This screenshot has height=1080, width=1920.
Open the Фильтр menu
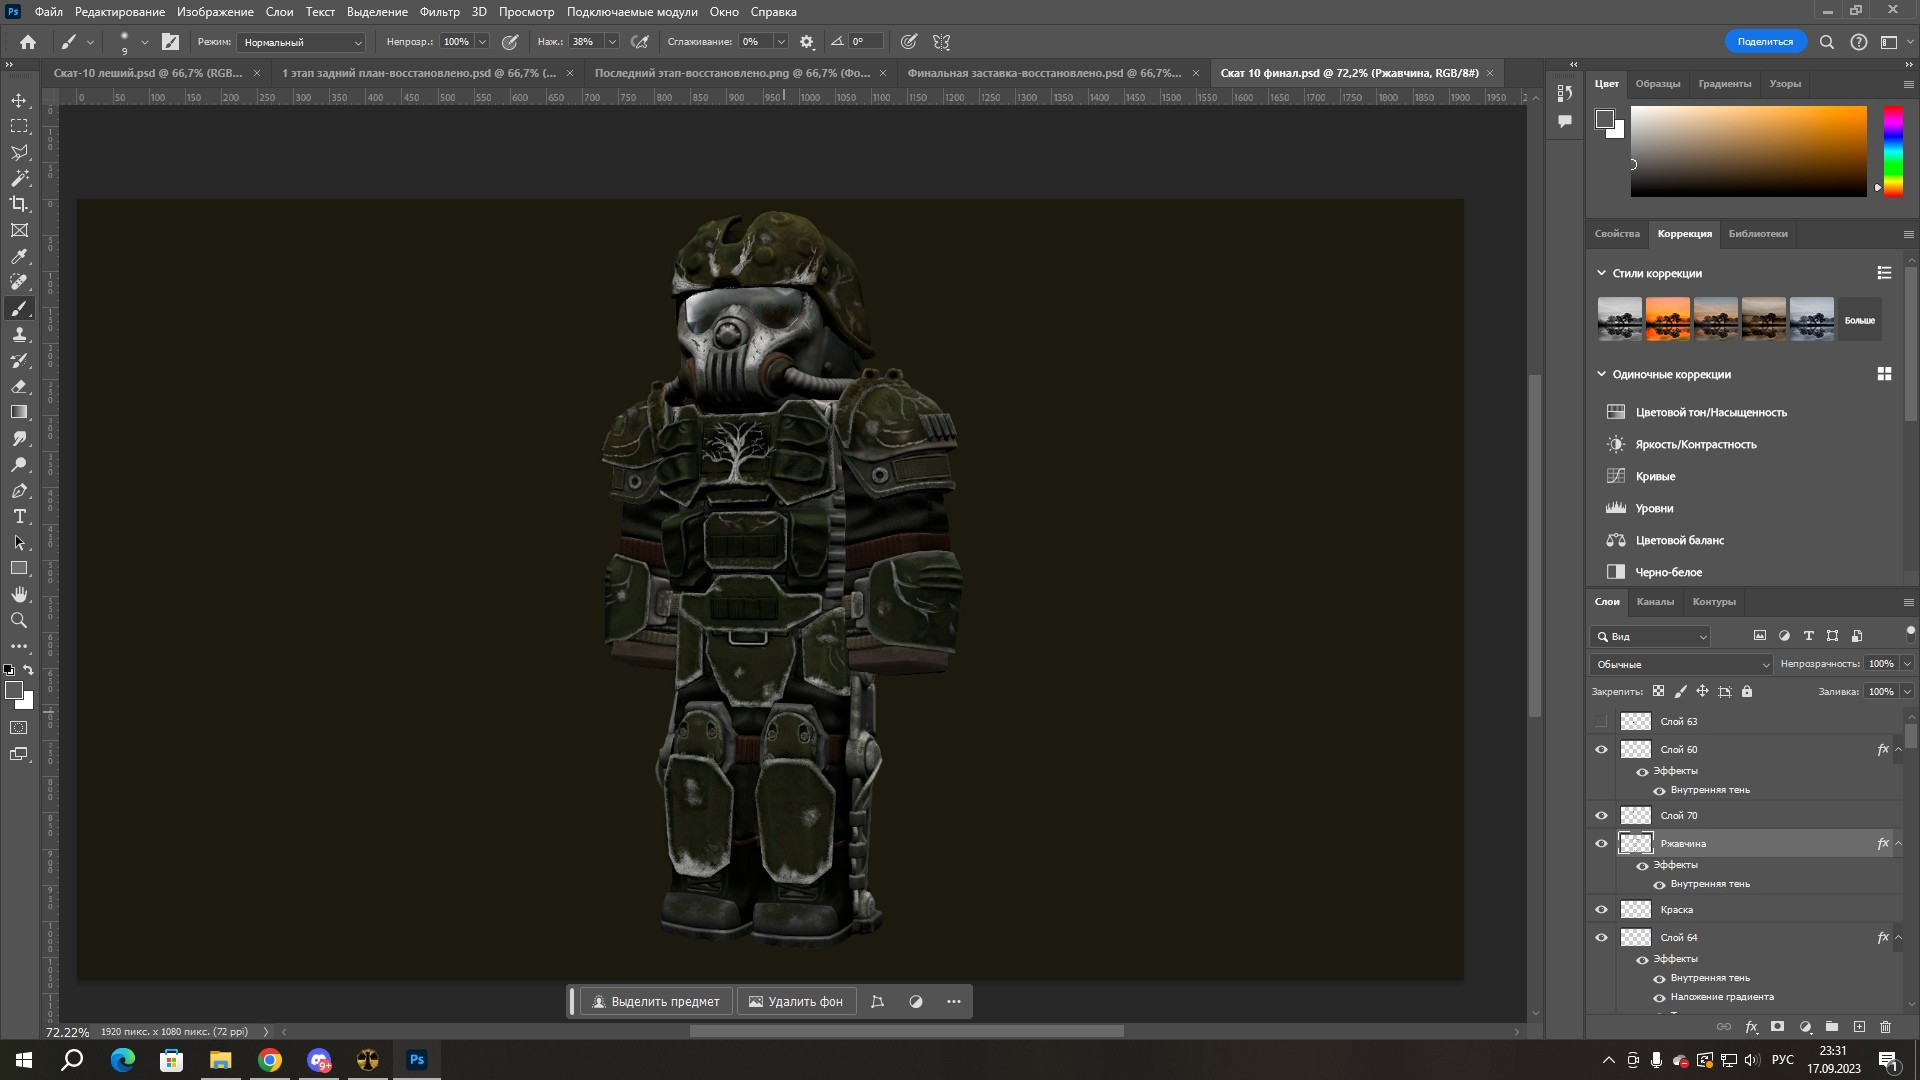point(439,12)
